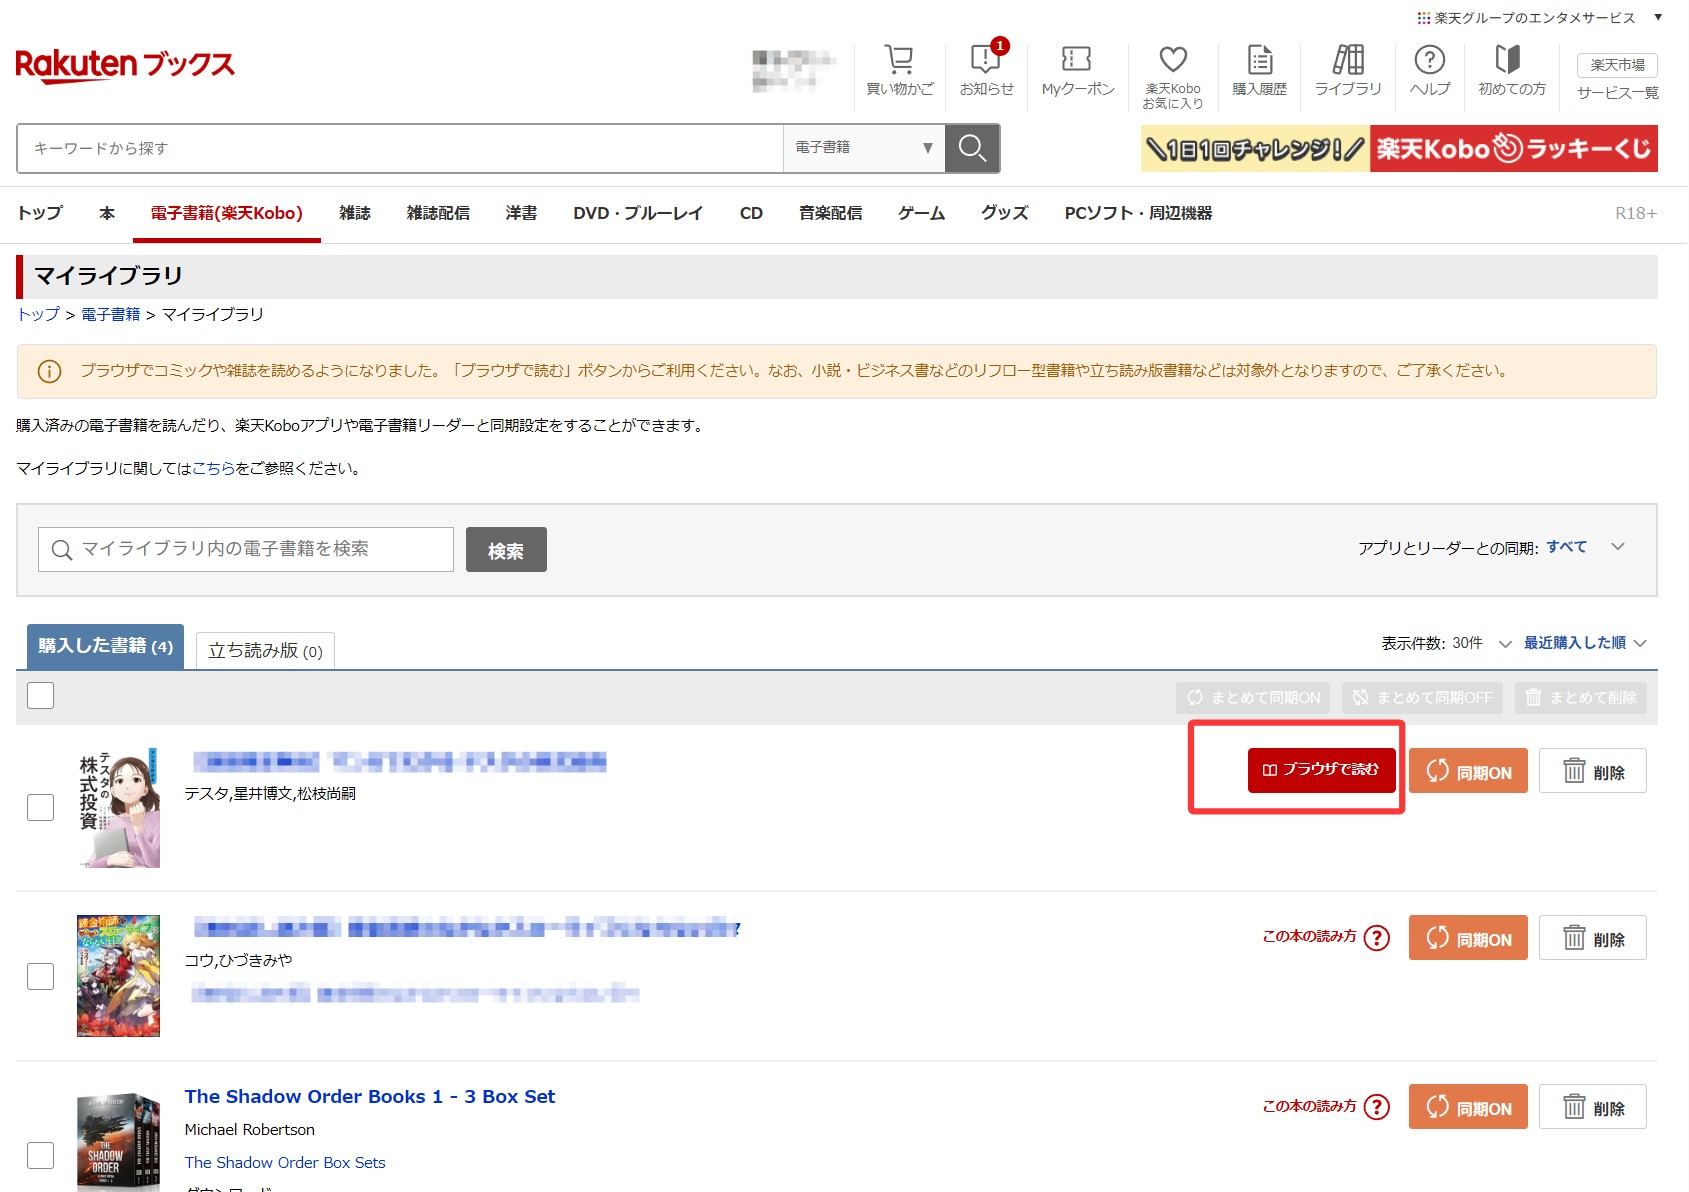This screenshot has height=1192, width=1689.
Task: Open the ヘルプ question mark icon
Action: pyautogui.click(x=1429, y=62)
